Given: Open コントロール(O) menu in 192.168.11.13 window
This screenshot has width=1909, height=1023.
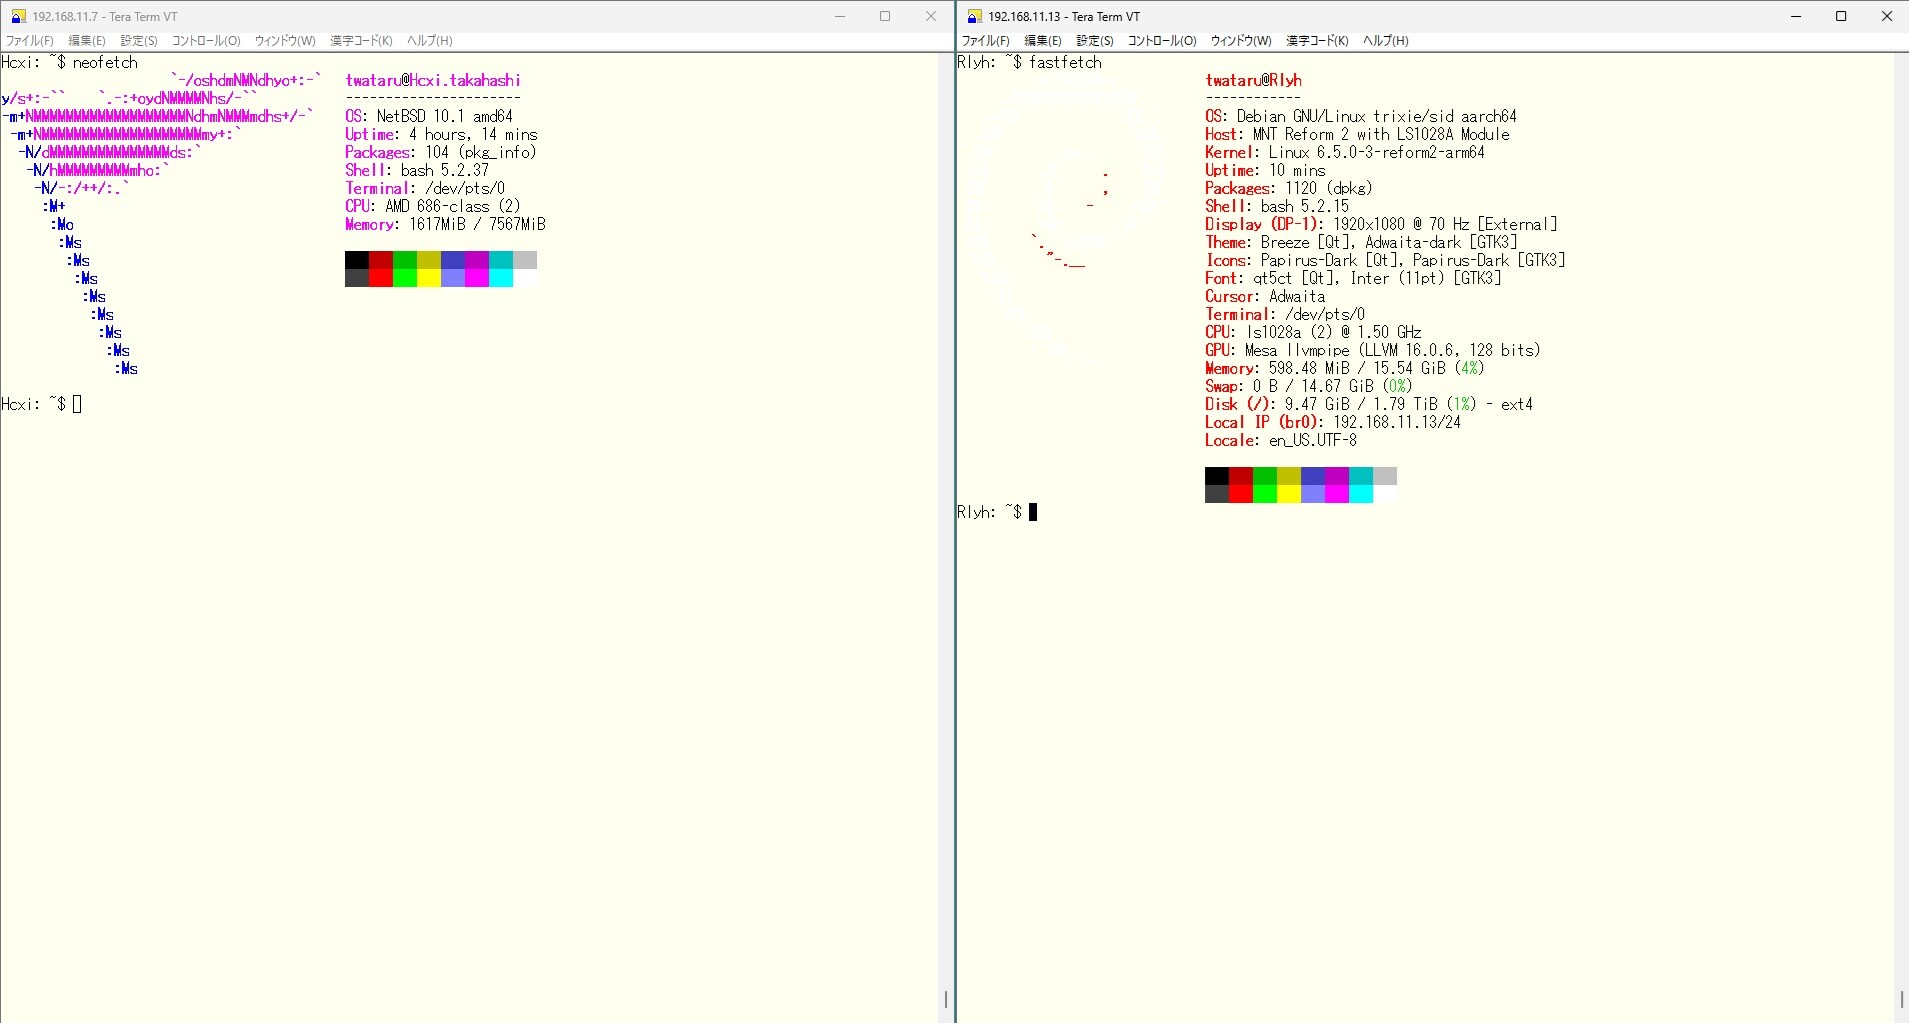Looking at the screenshot, I should point(1162,41).
